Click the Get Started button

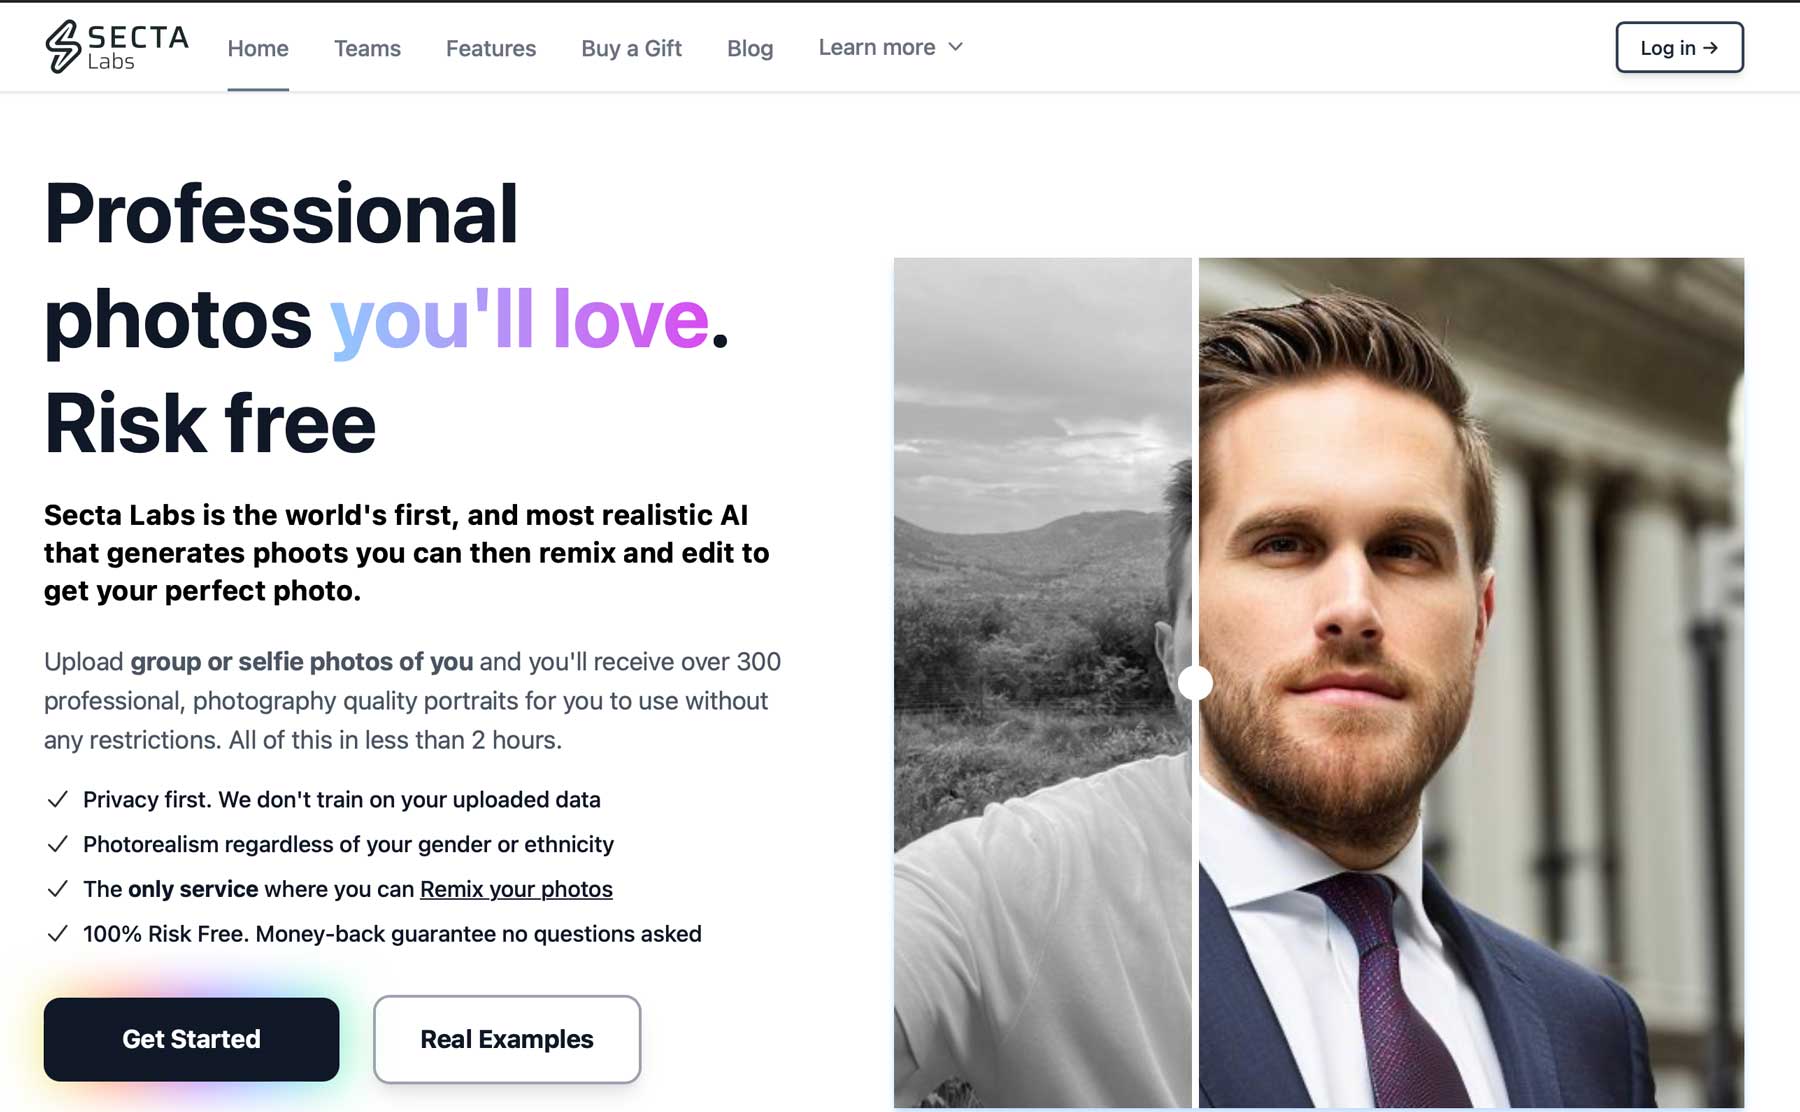[191, 1039]
